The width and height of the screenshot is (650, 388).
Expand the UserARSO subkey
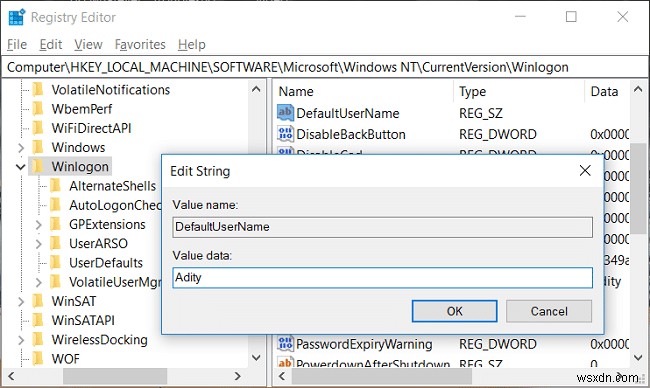point(39,244)
